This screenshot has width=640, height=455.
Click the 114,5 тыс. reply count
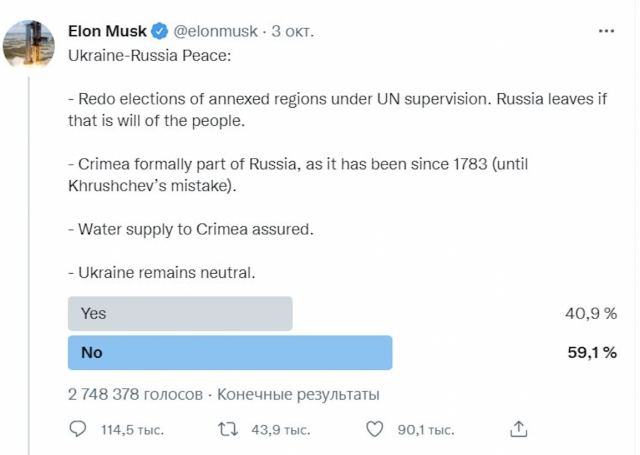(x=132, y=430)
